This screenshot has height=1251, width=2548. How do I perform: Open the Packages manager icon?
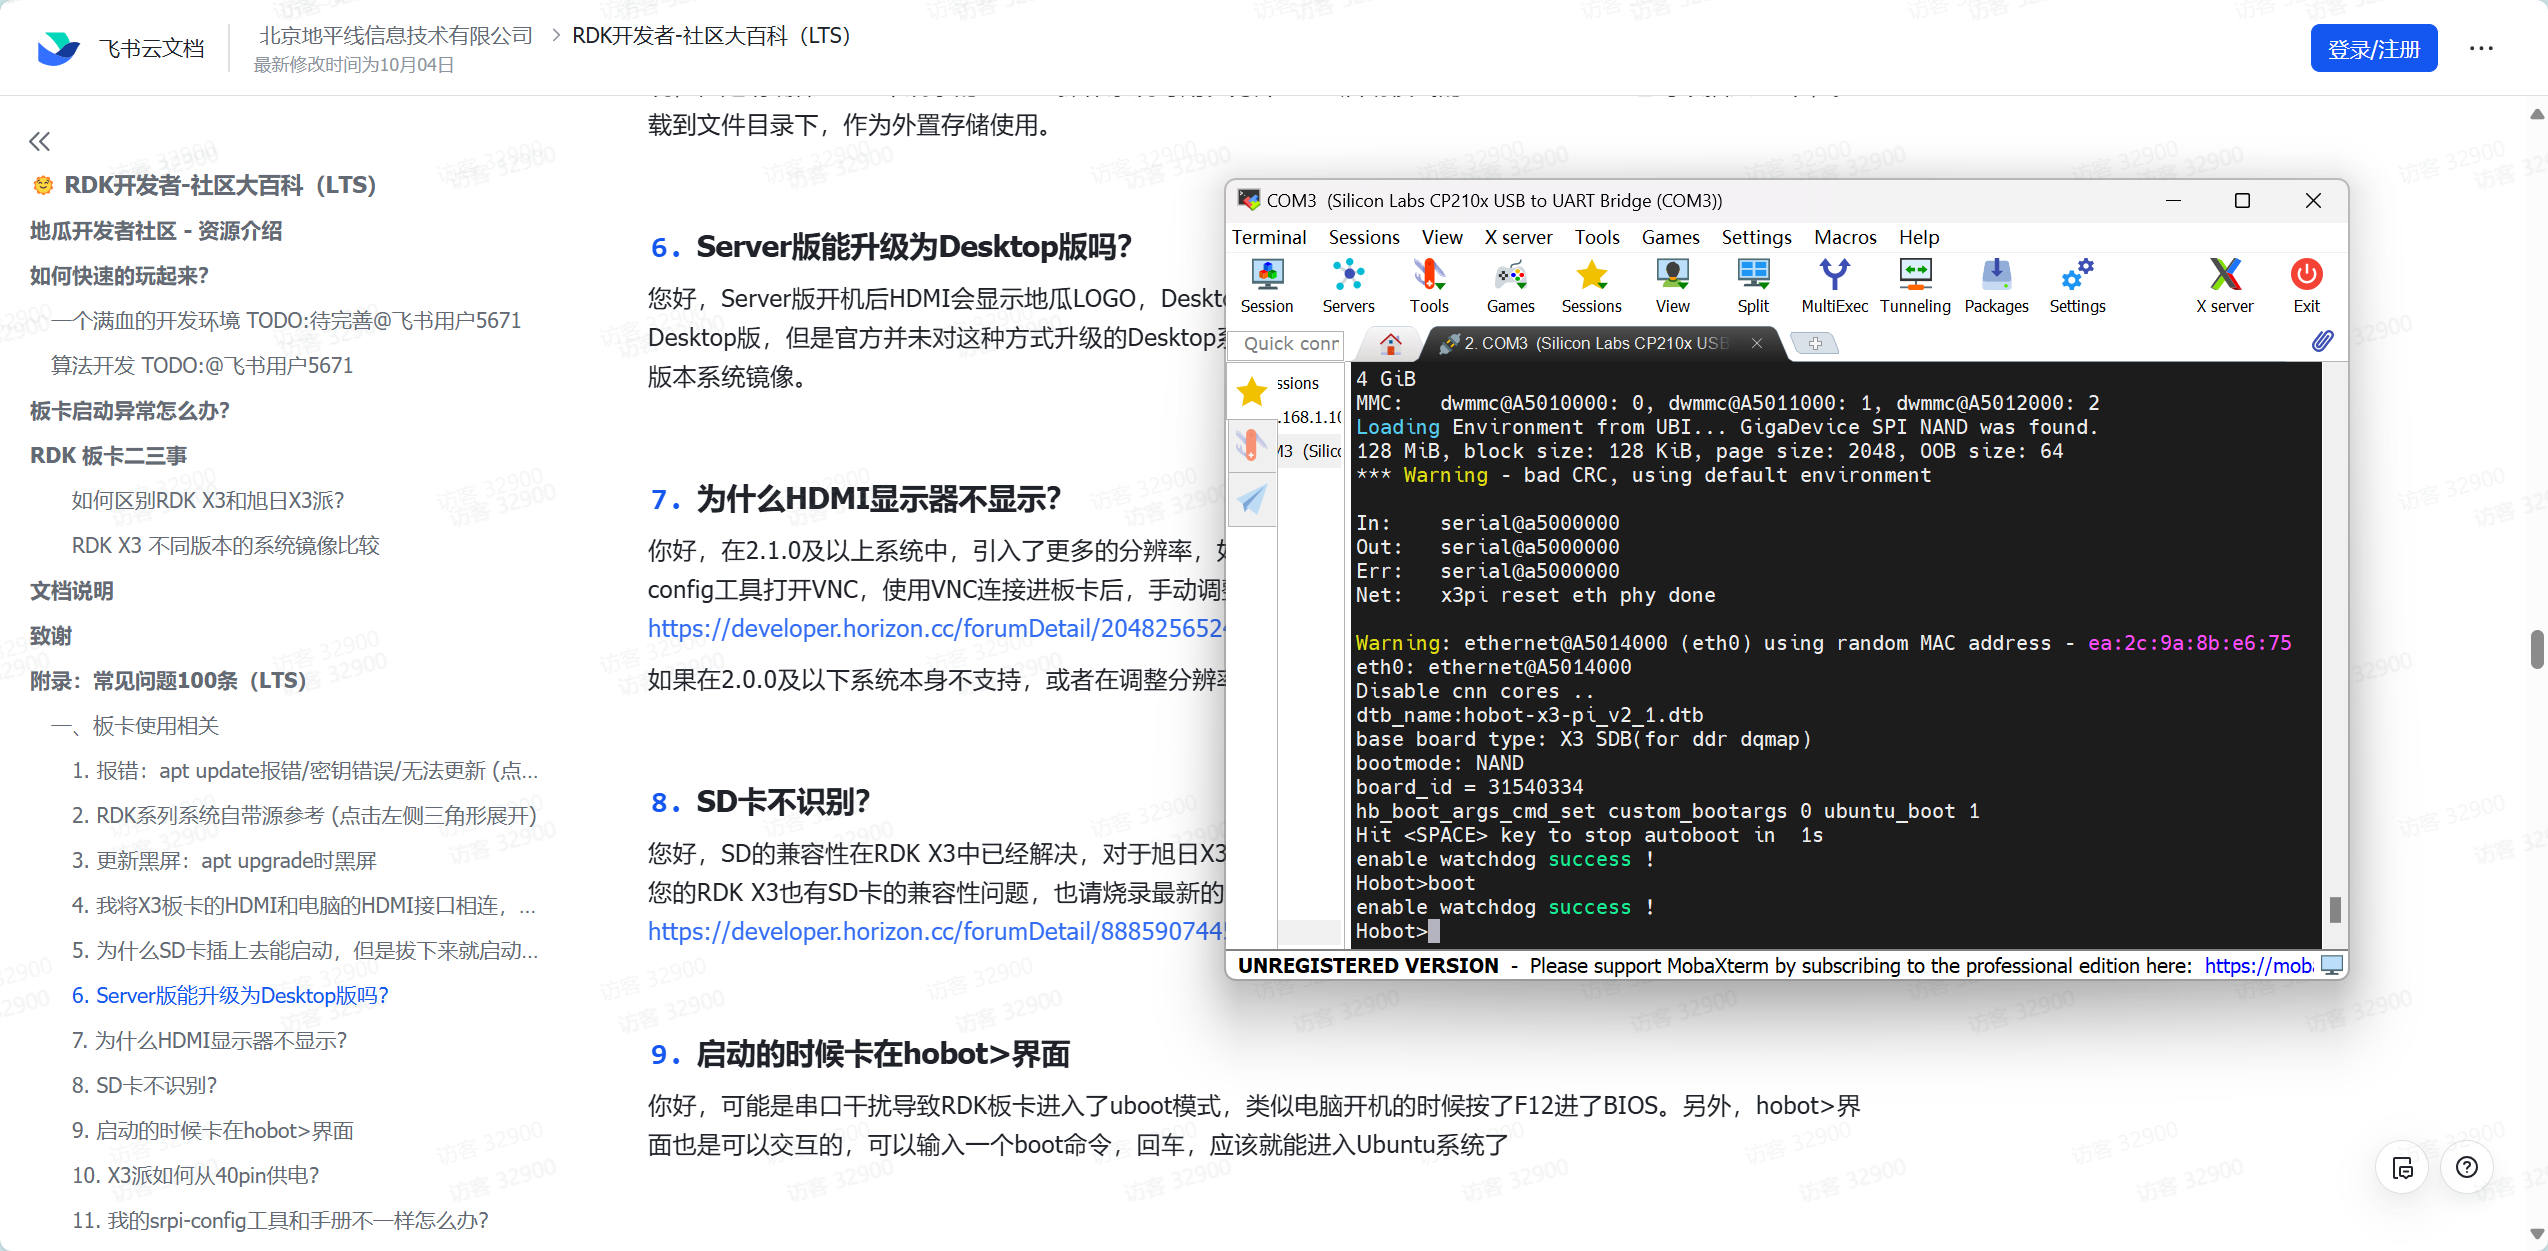(1996, 285)
